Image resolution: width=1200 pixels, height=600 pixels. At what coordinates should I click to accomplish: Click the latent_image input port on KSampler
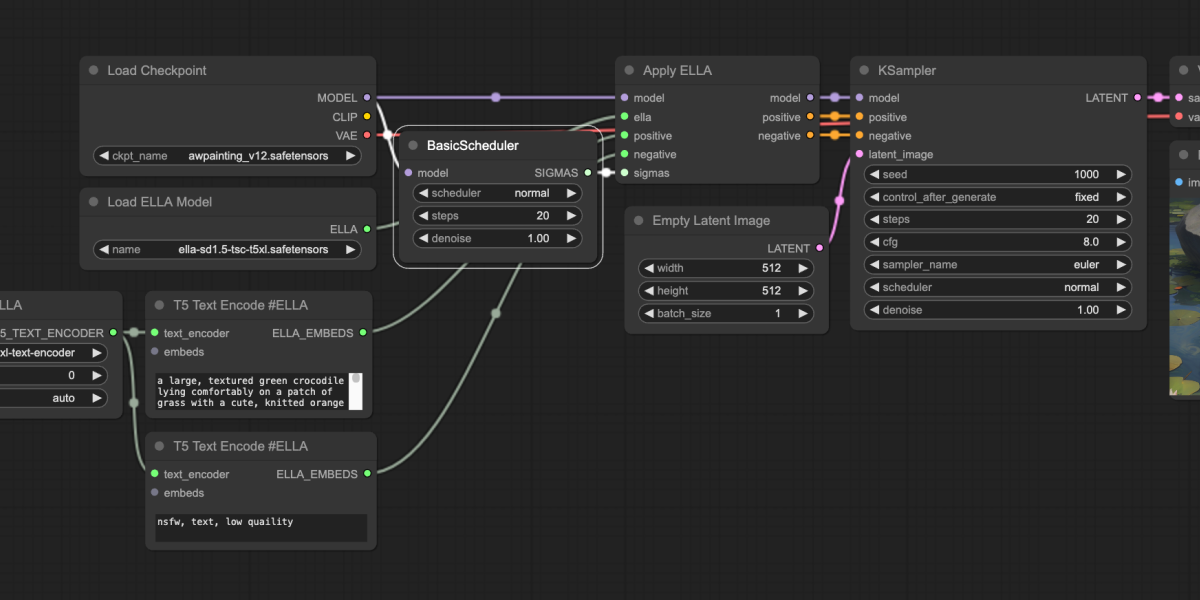(x=859, y=154)
